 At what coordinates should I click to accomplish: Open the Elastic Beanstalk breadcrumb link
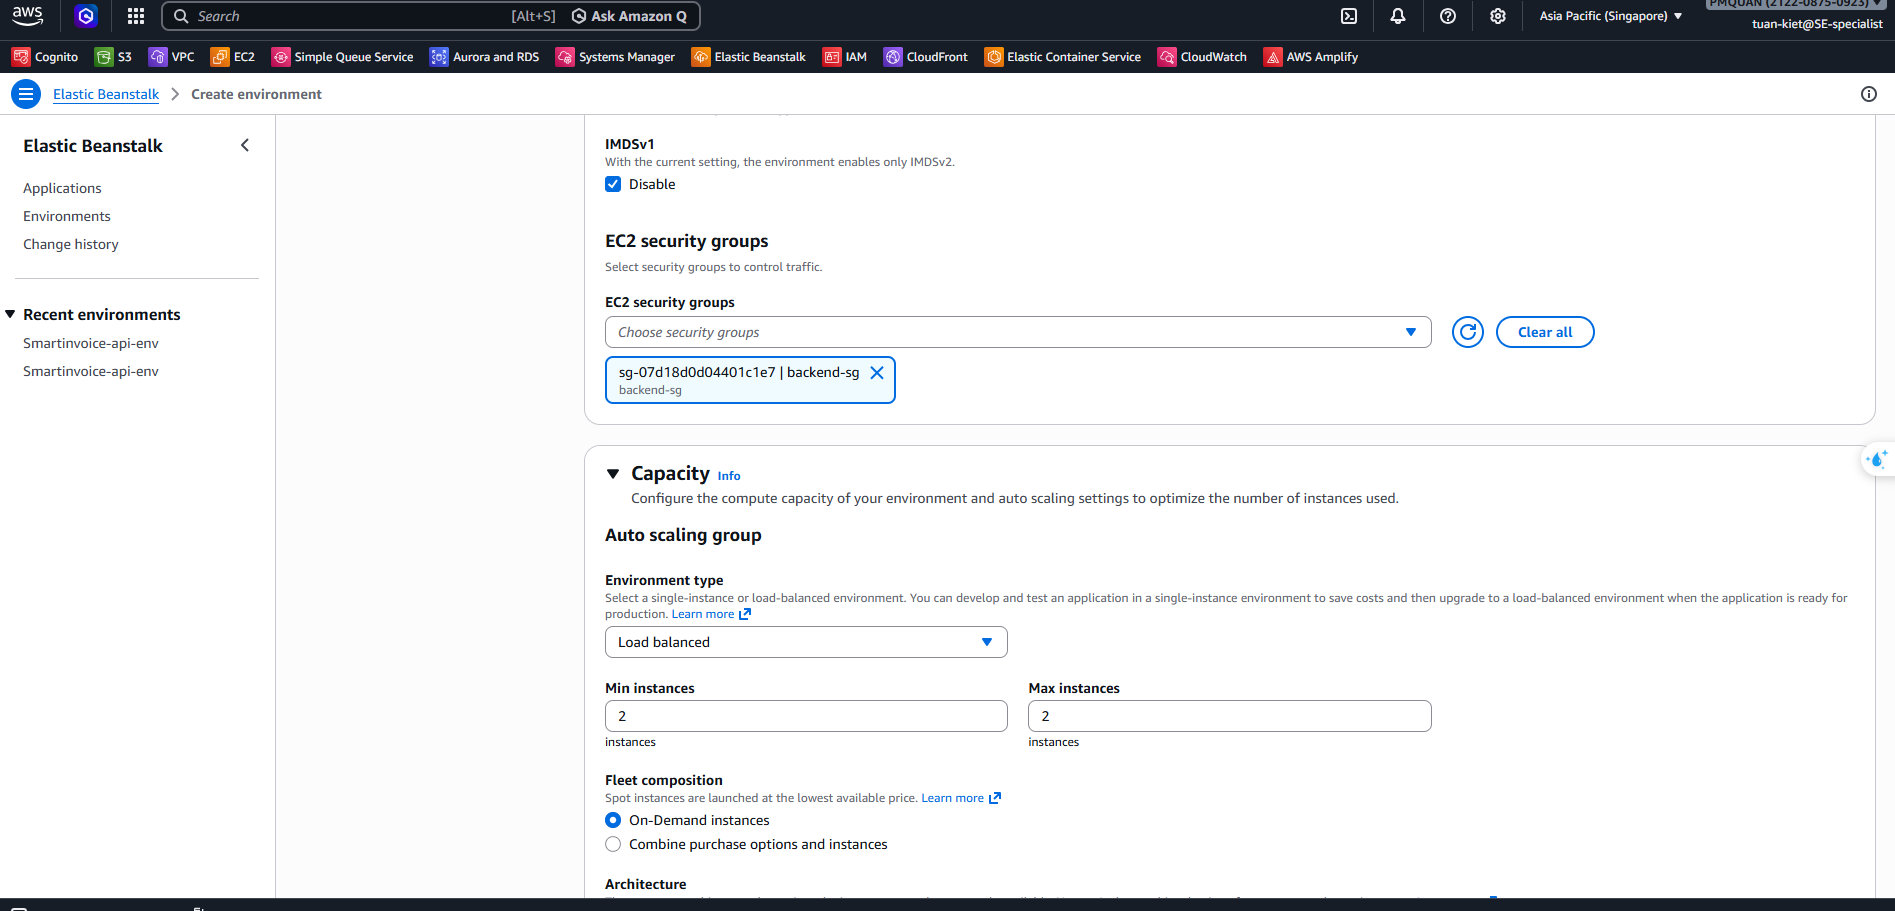tap(106, 94)
